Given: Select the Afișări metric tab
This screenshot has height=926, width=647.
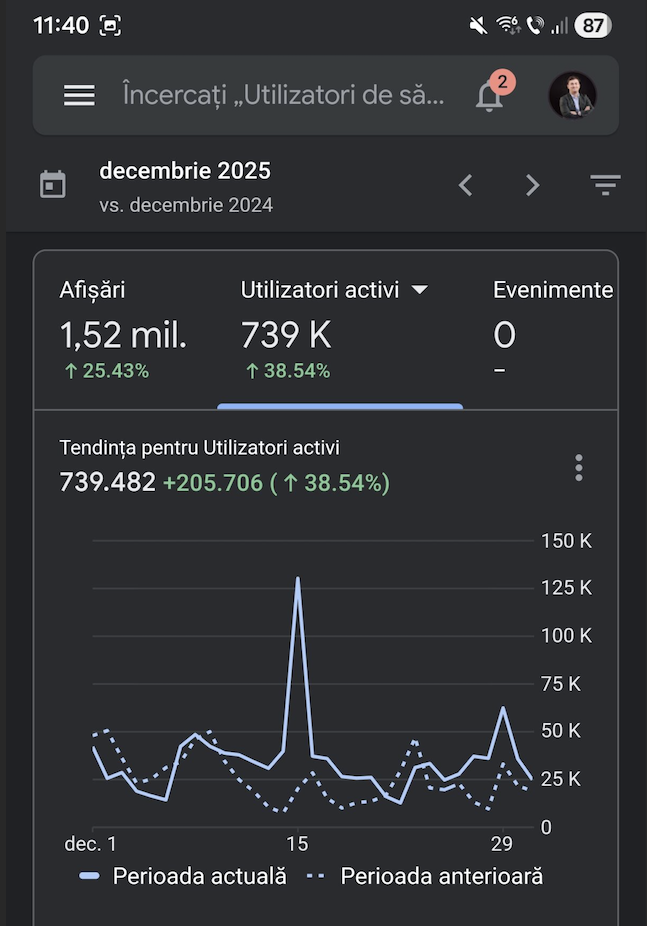Looking at the screenshot, I should [x=122, y=330].
